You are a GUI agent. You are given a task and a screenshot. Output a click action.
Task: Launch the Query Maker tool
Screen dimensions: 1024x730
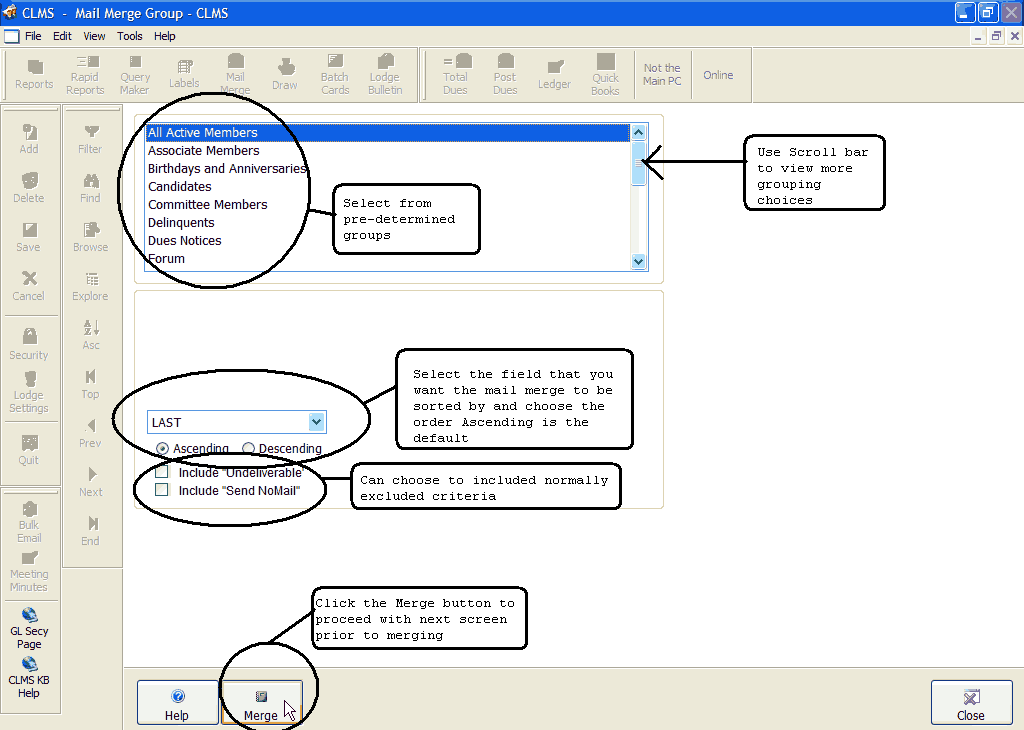(135, 75)
